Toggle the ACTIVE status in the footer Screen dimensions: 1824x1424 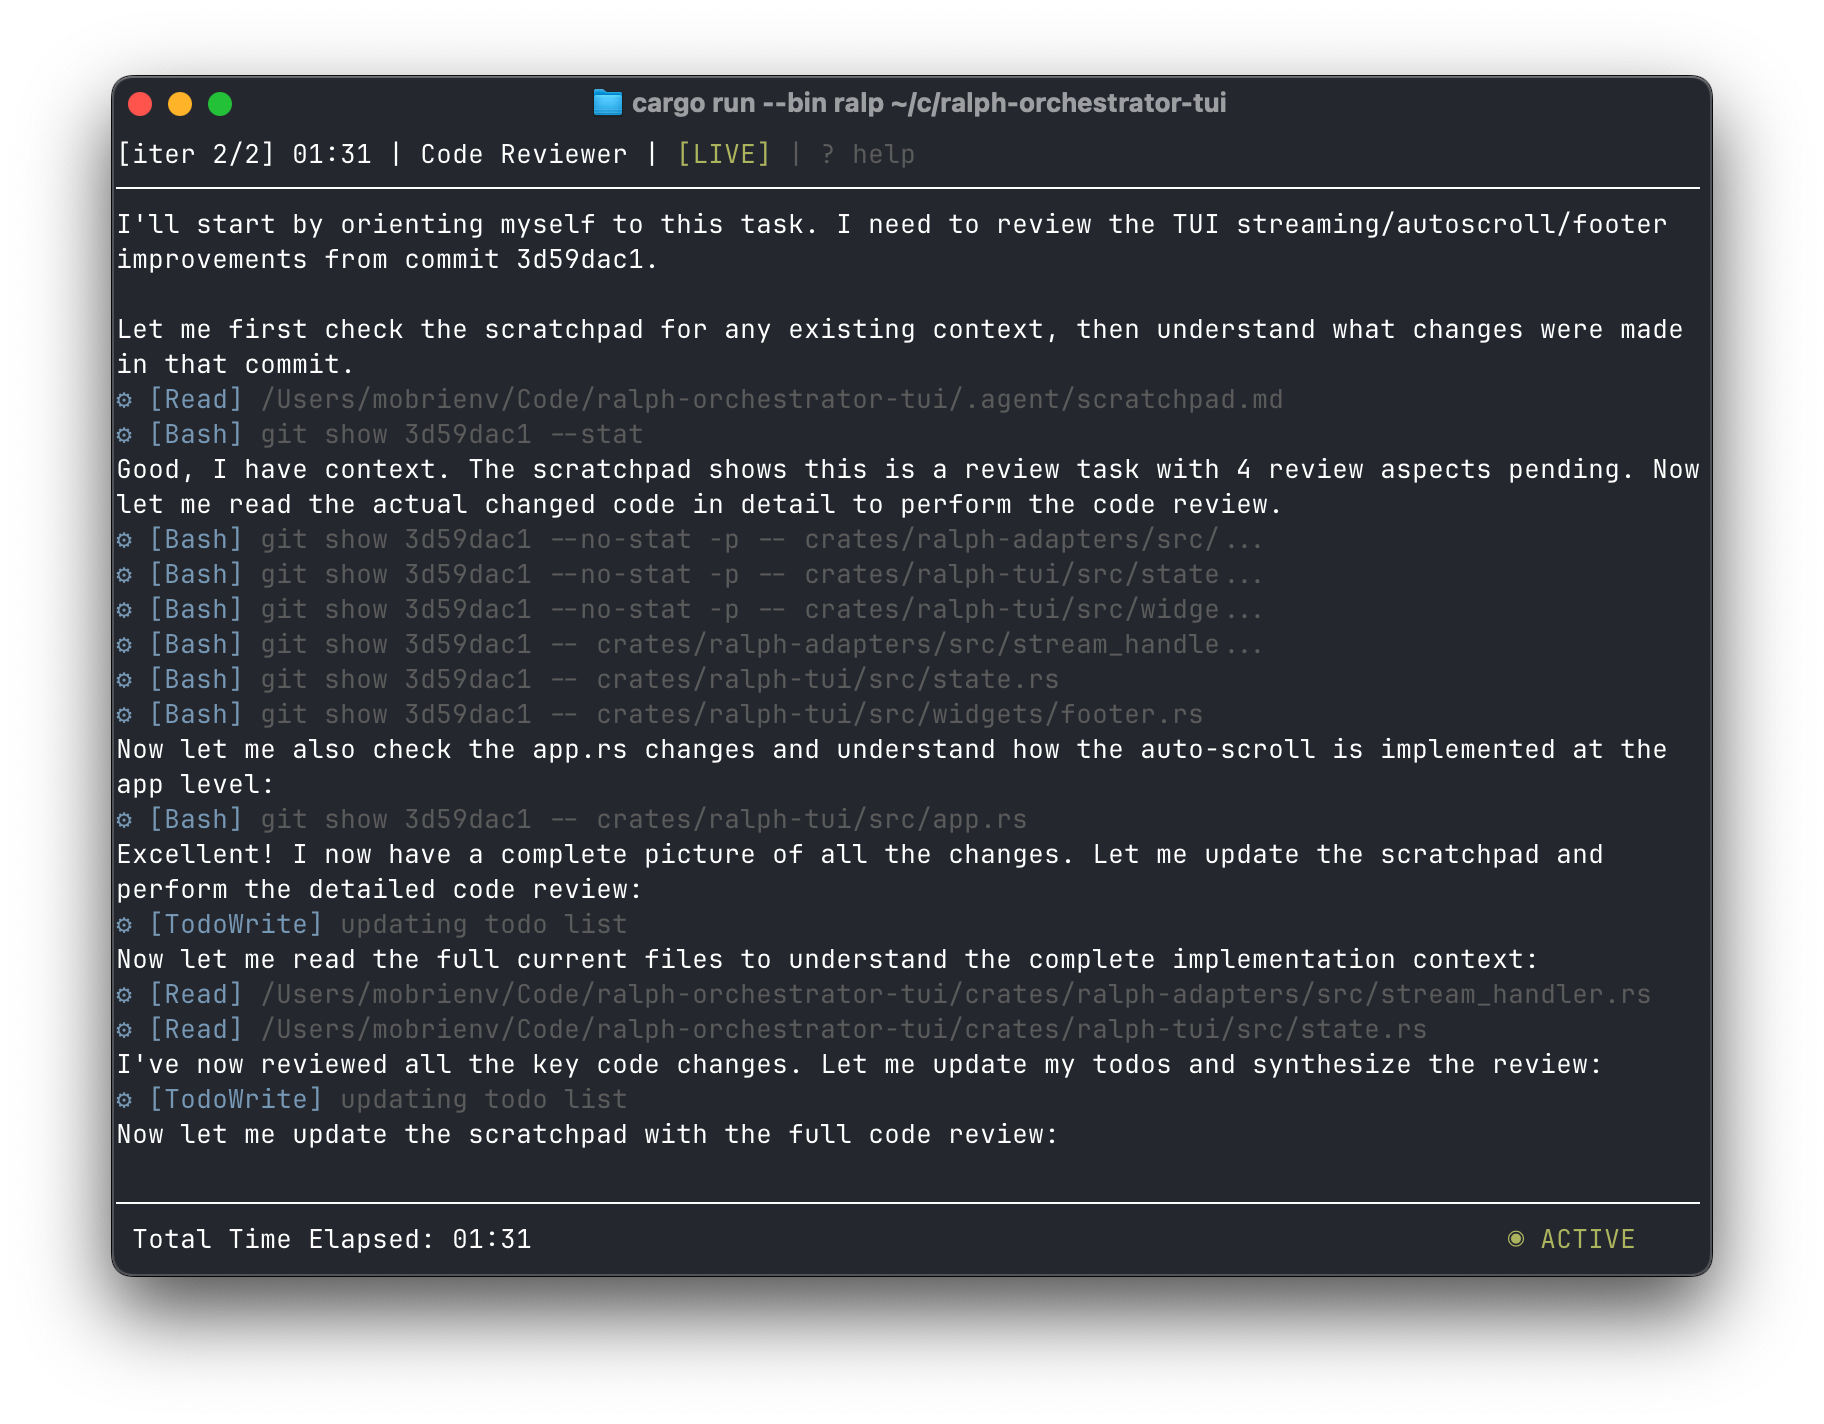[1586, 1238]
